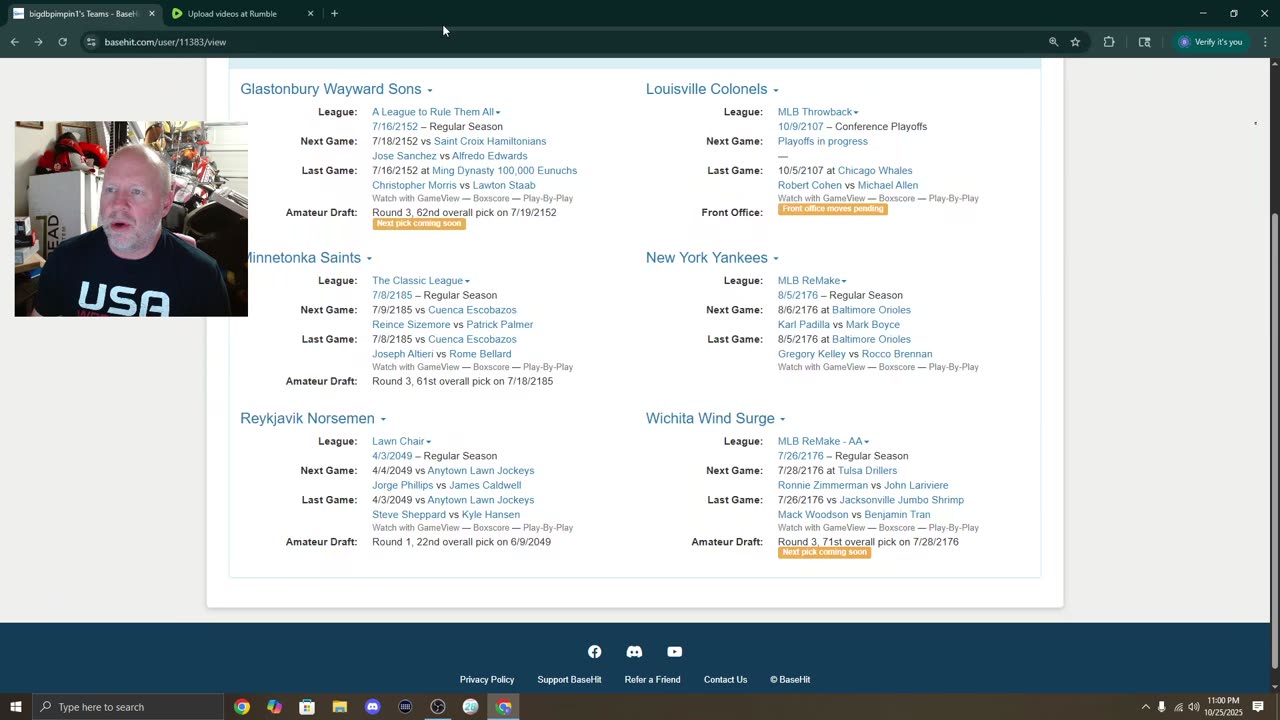
Task: Open taskbar clock and date
Action: (x=1222, y=707)
